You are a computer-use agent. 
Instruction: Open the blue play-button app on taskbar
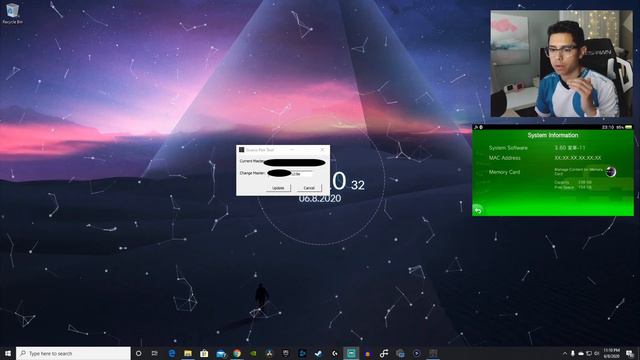pos(416,353)
